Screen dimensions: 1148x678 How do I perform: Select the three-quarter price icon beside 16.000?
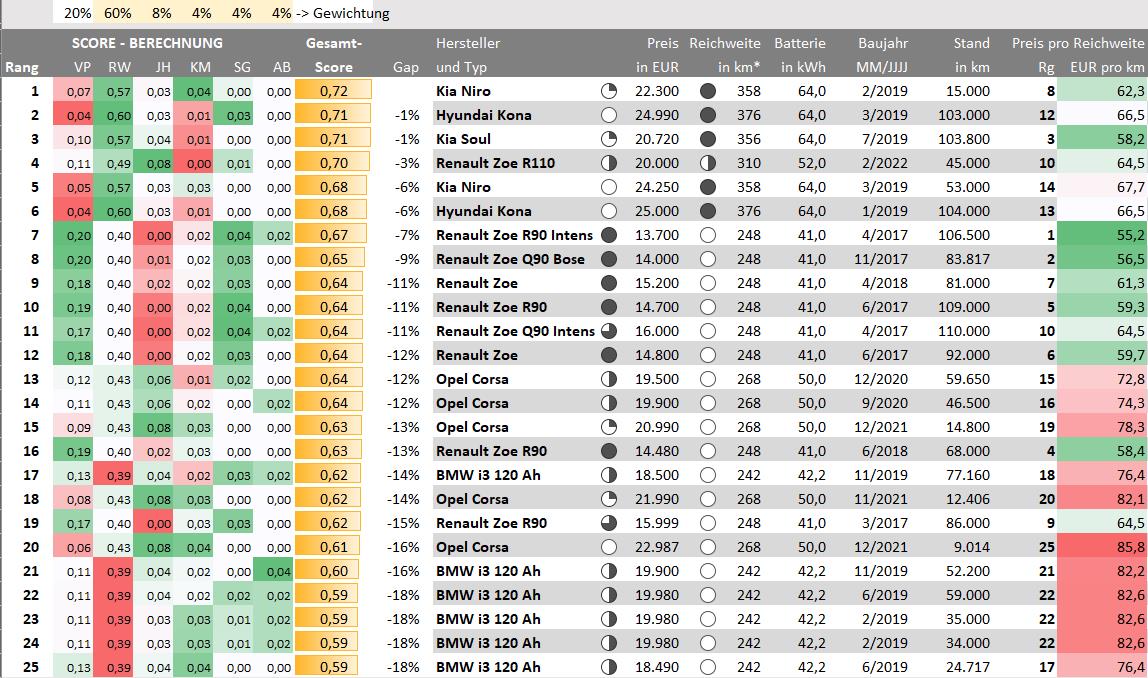click(x=608, y=331)
